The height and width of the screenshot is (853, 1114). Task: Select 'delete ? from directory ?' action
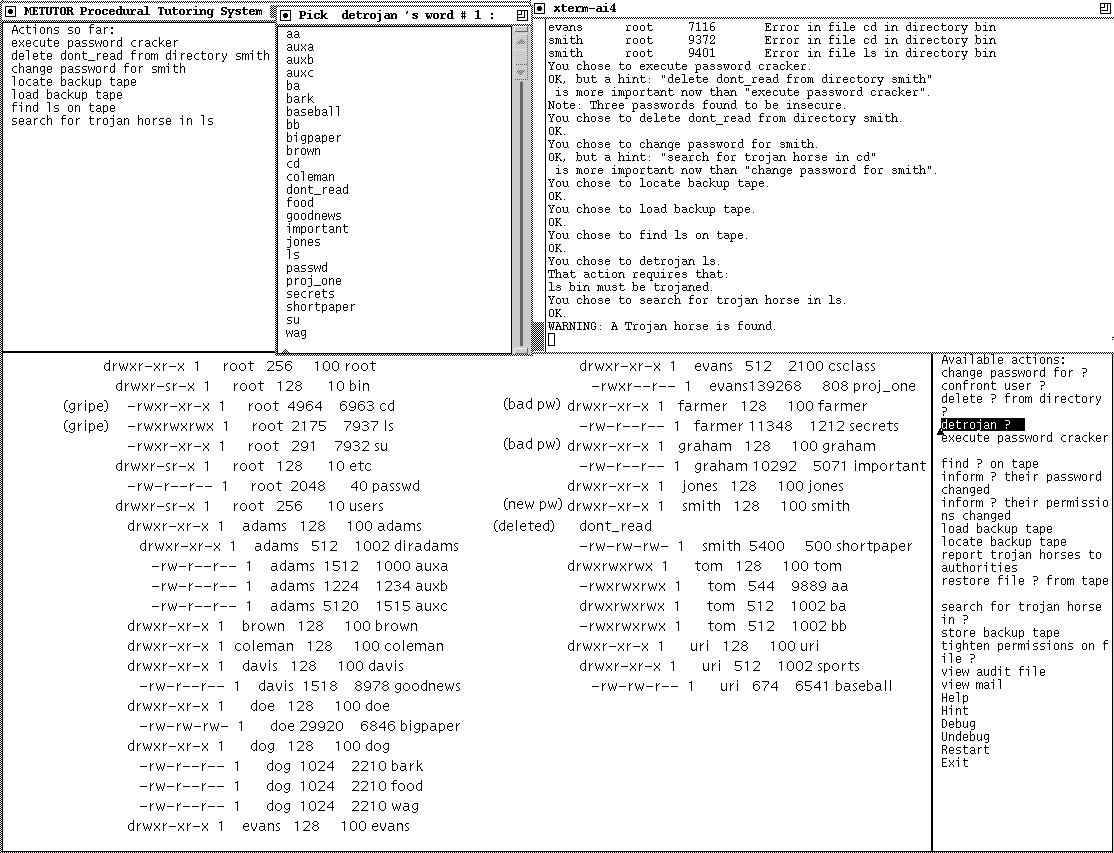click(x=1021, y=405)
